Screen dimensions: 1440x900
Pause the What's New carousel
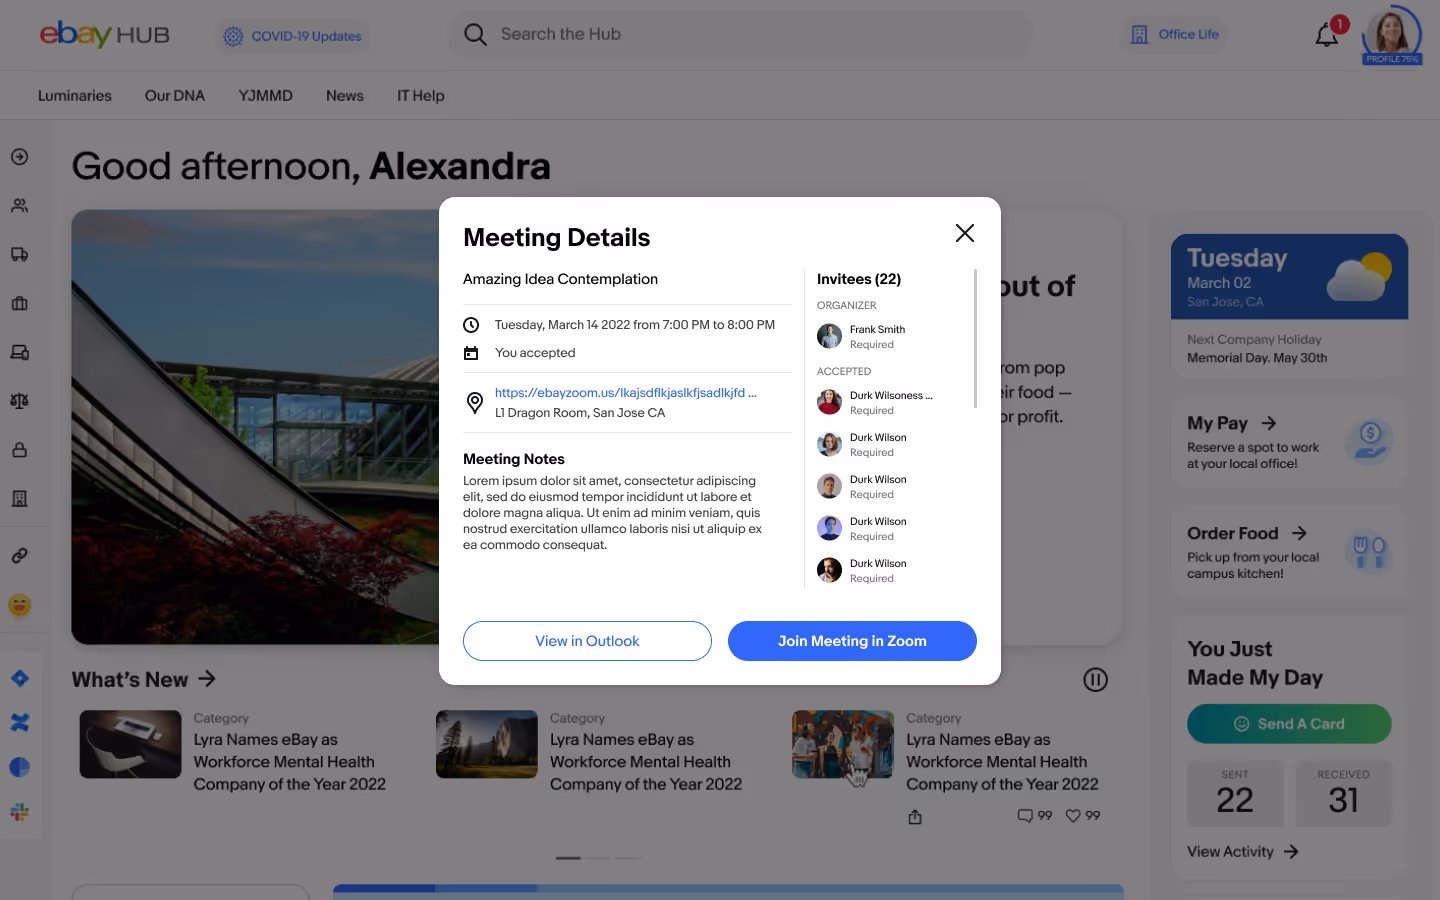(1095, 680)
